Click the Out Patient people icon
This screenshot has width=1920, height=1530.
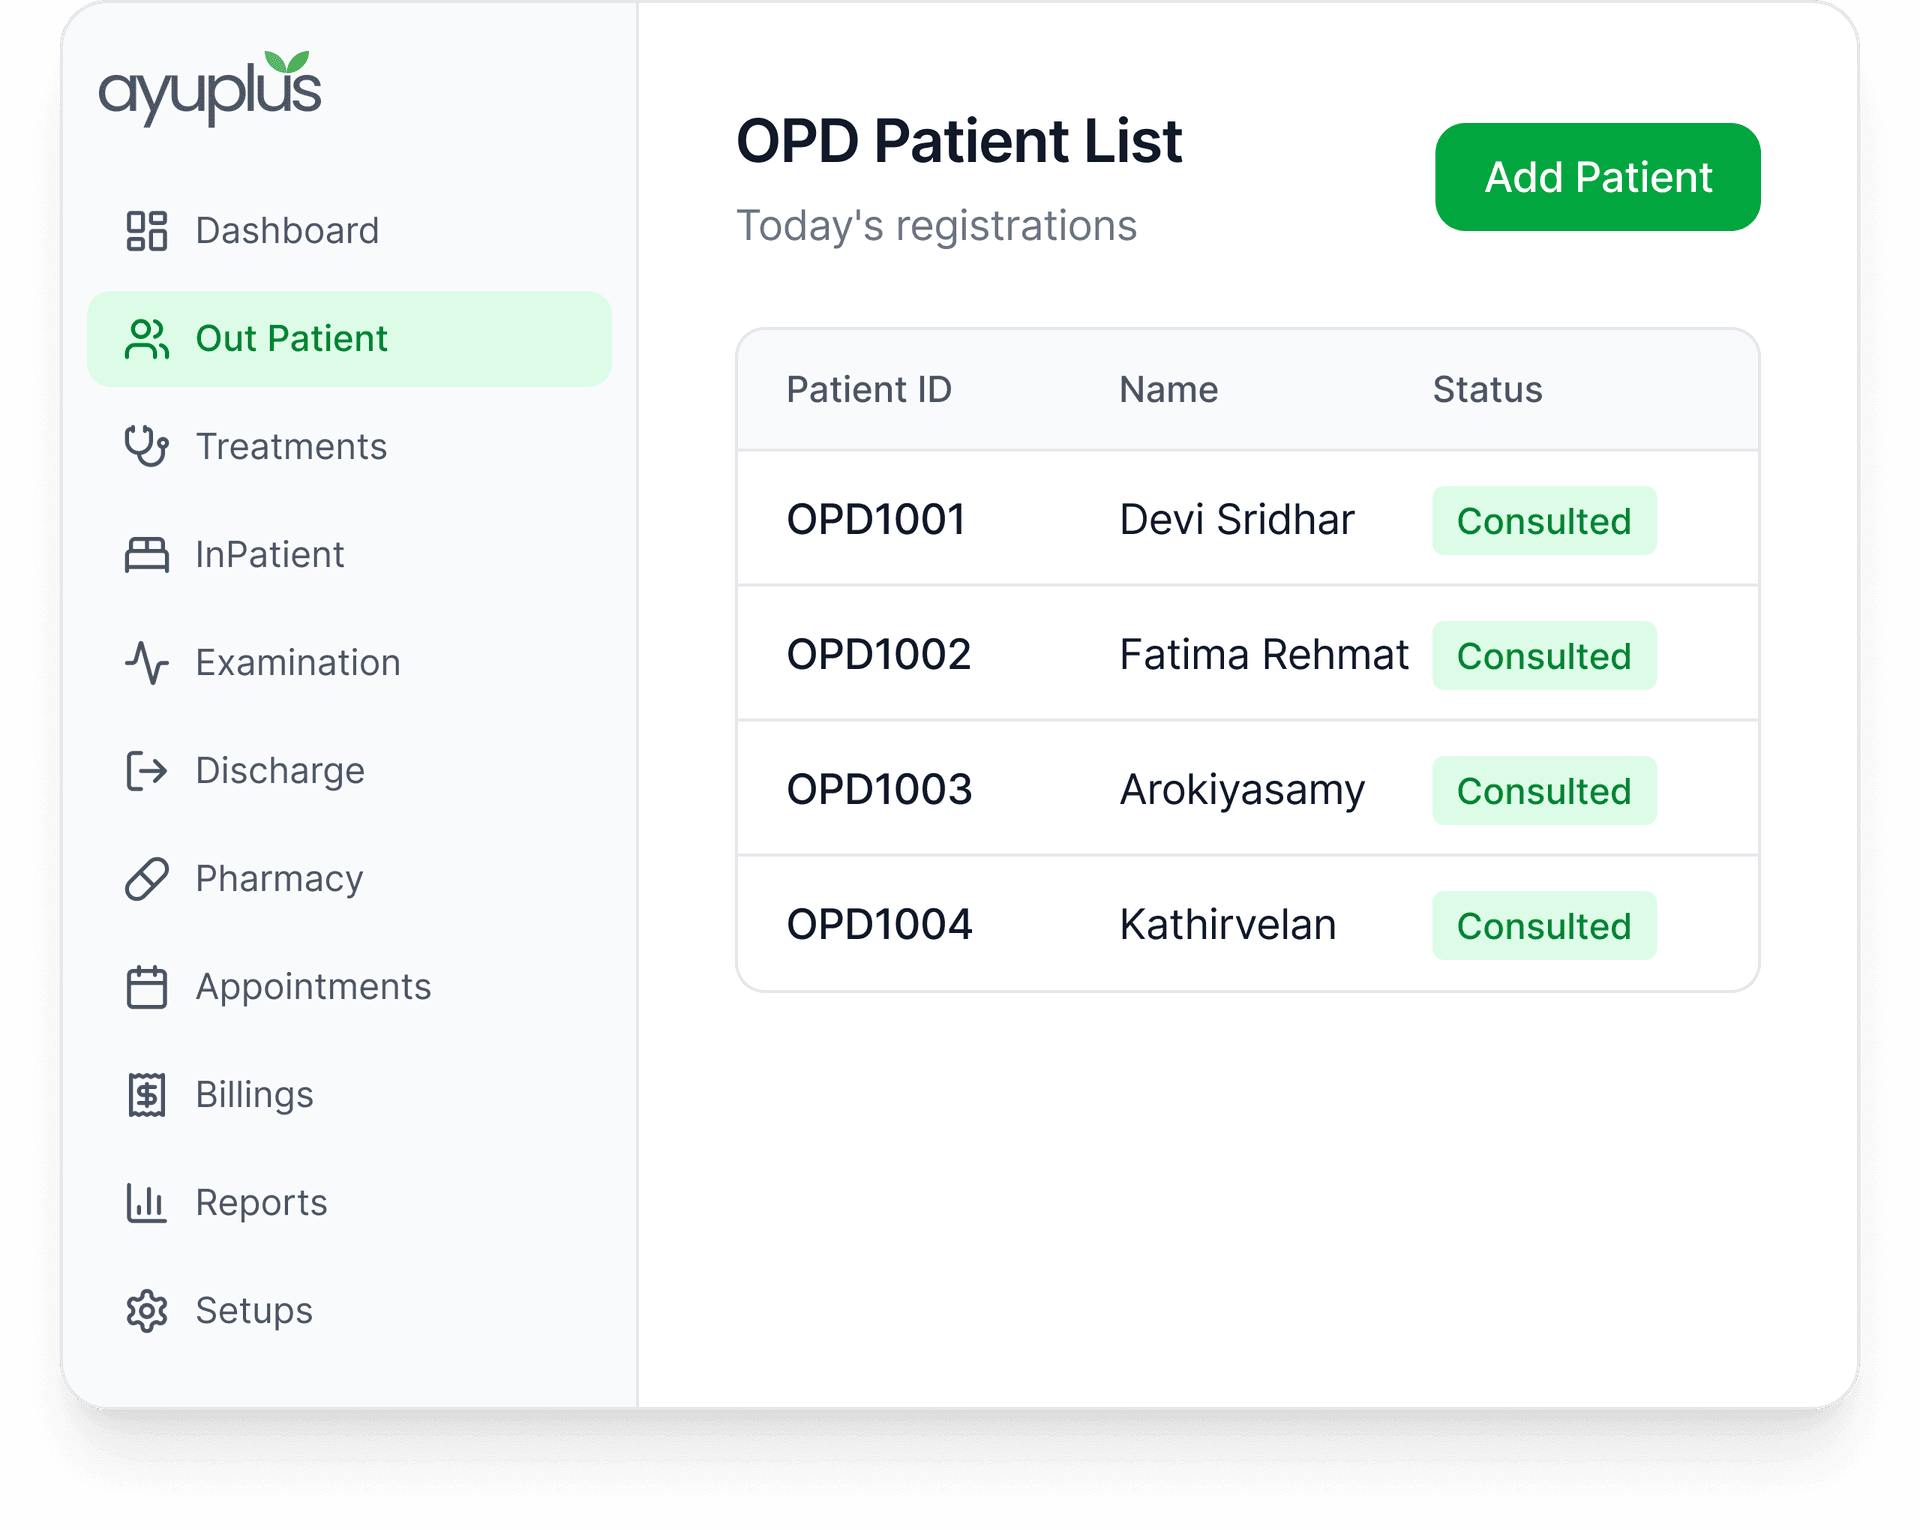(146, 339)
